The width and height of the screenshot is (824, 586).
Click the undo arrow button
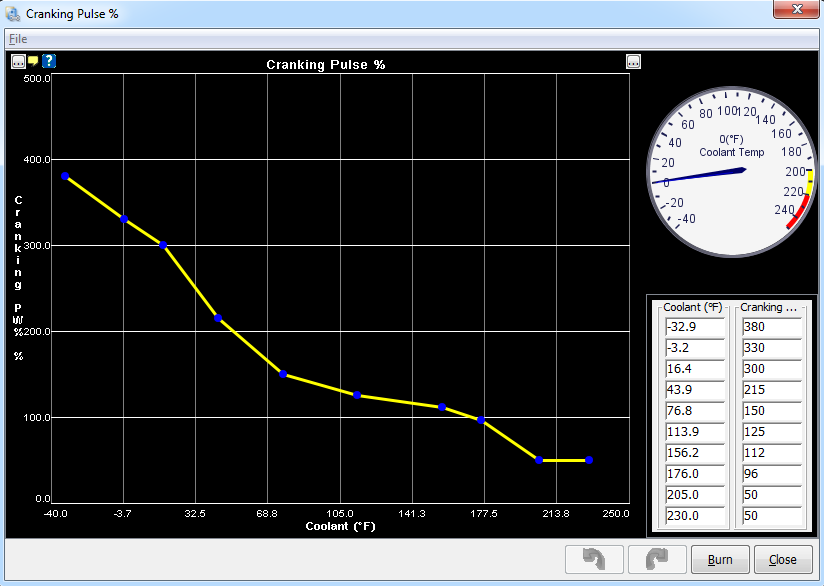594,560
